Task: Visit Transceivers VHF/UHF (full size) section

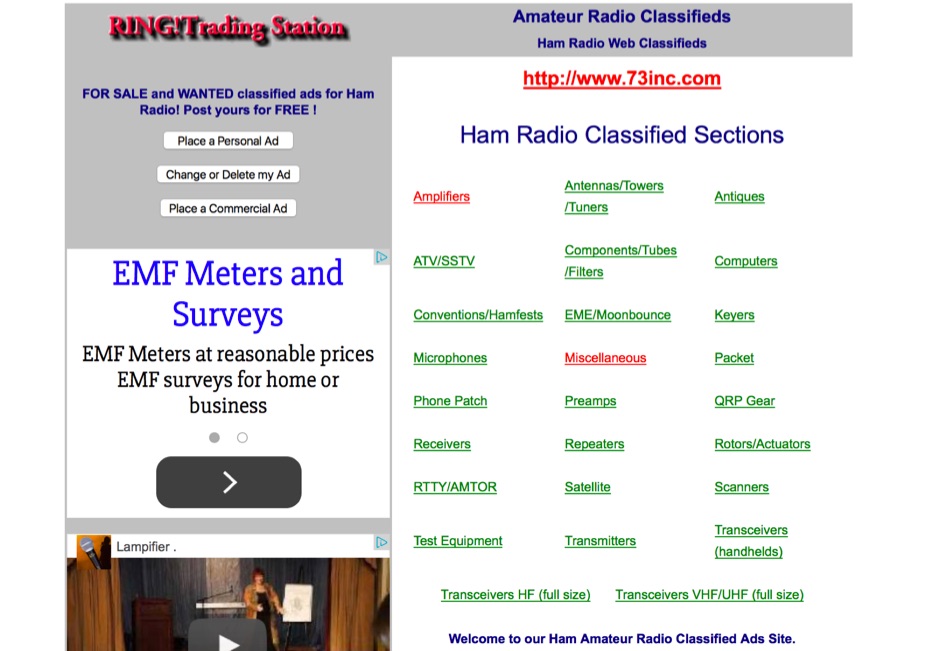Action: [x=709, y=595]
